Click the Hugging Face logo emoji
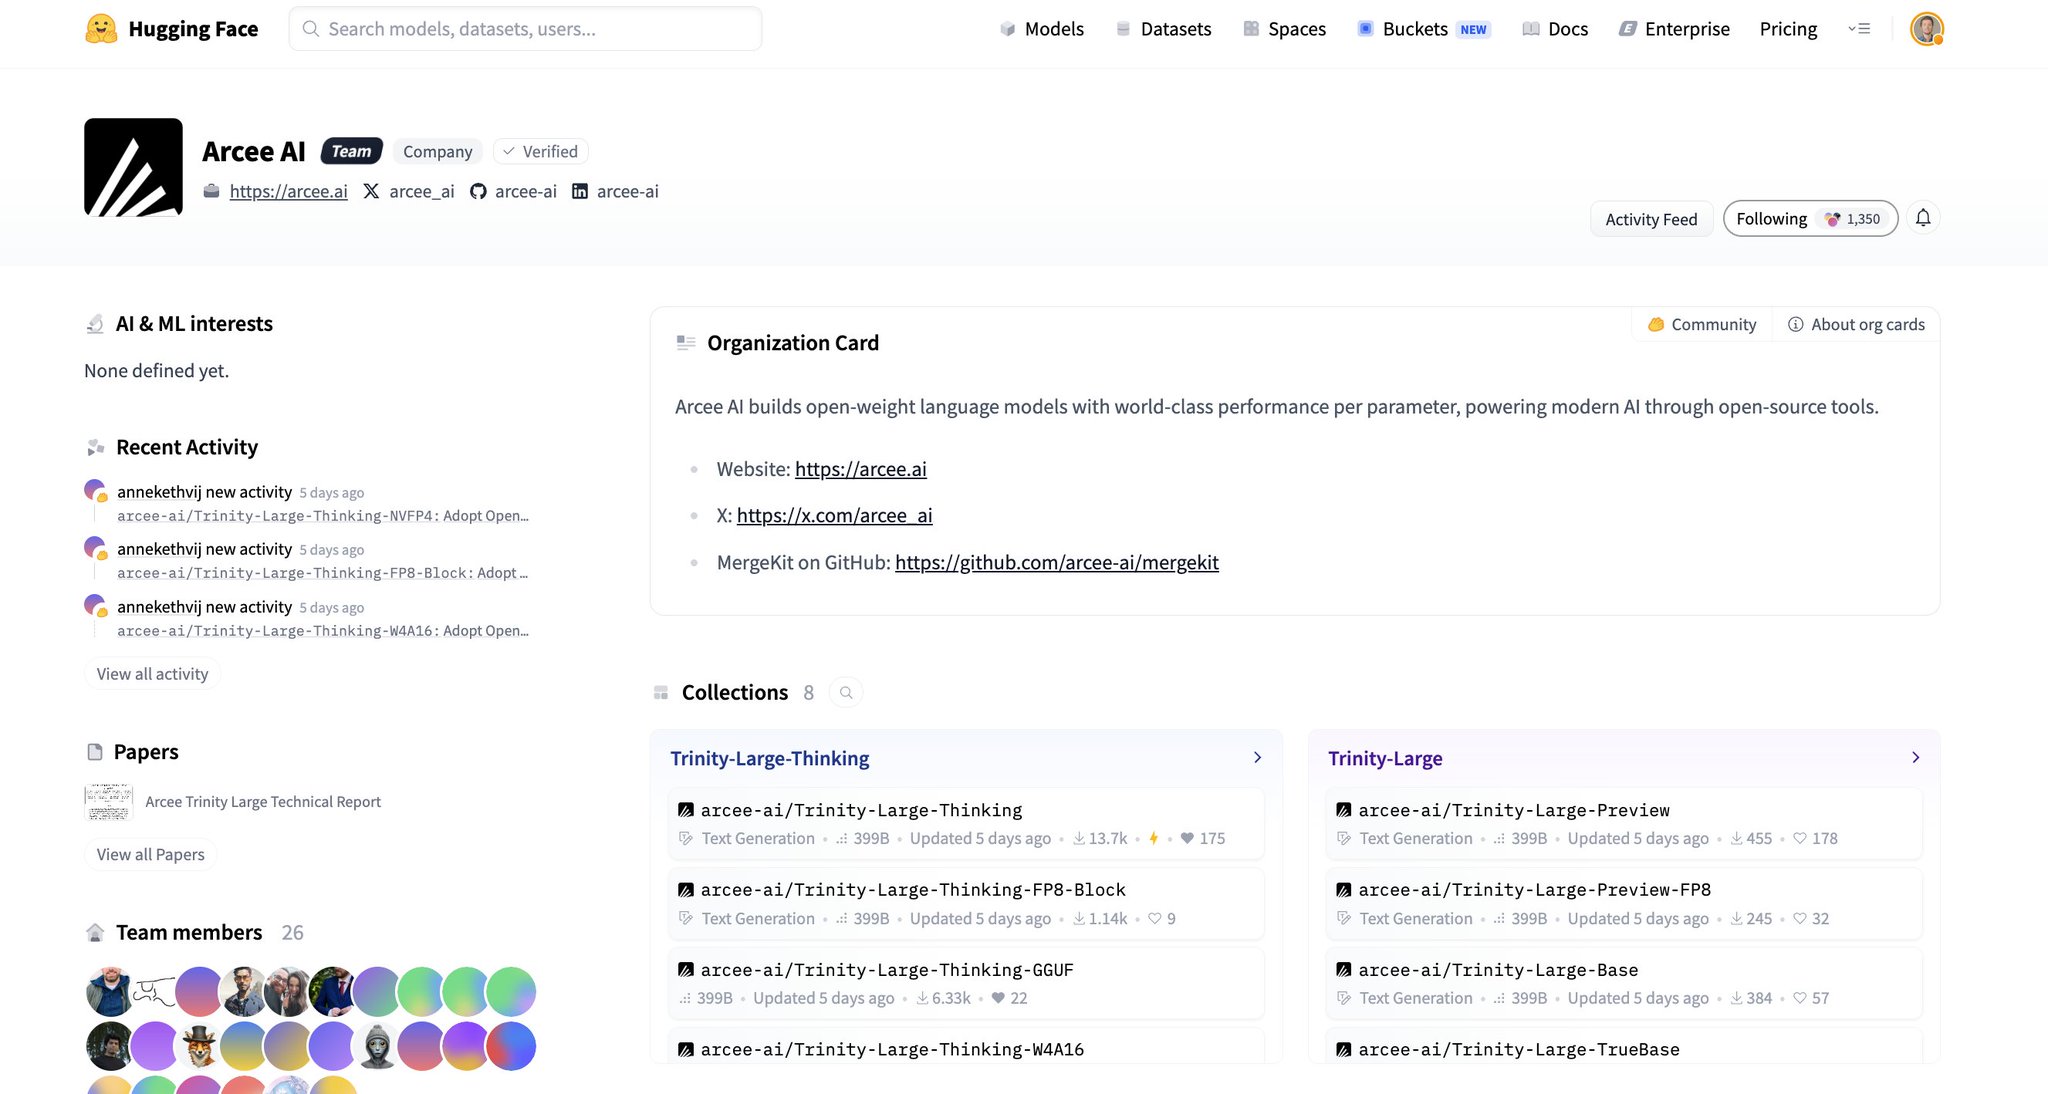2048x1094 pixels. (101, 29)
